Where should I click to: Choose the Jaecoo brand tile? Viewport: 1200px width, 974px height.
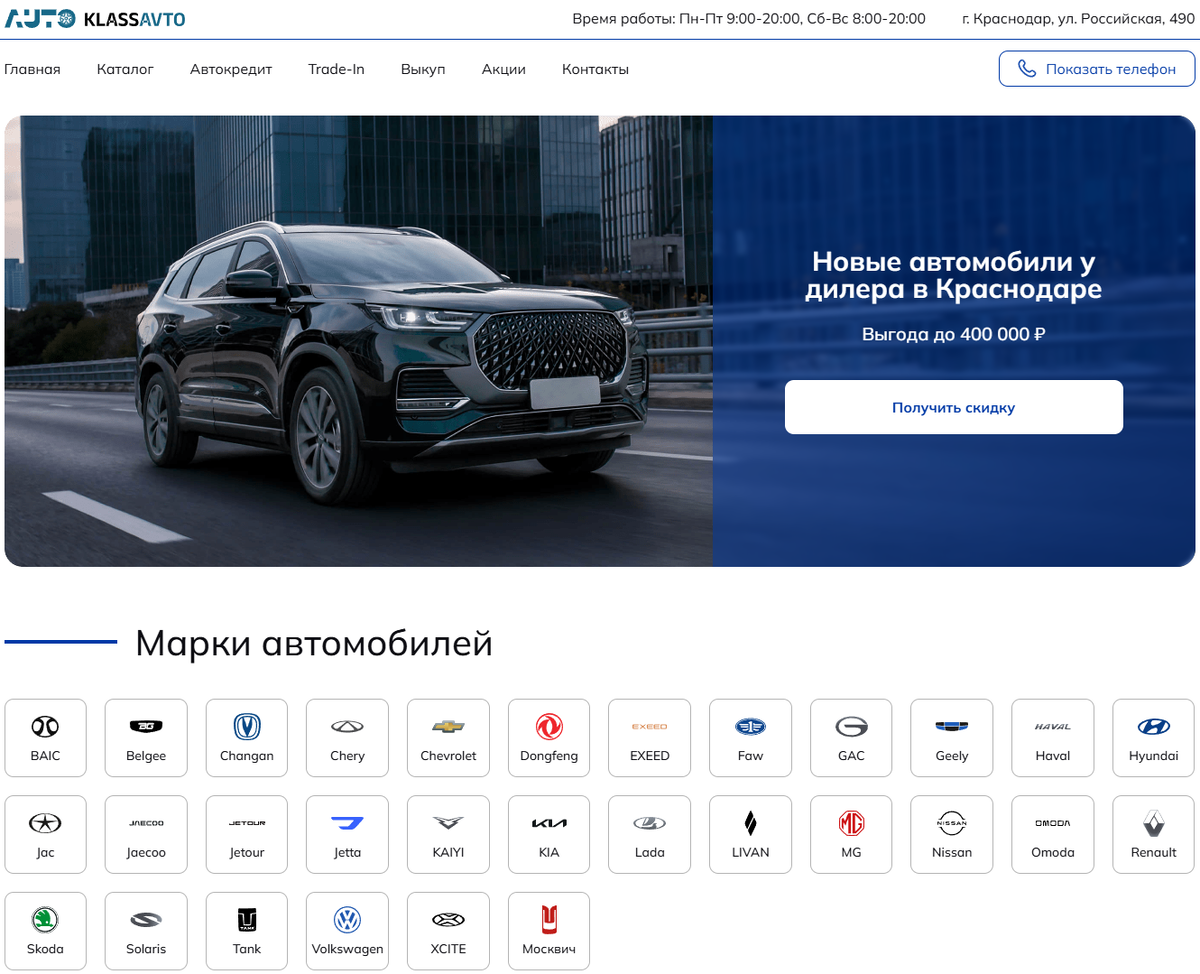click(146, 835)
